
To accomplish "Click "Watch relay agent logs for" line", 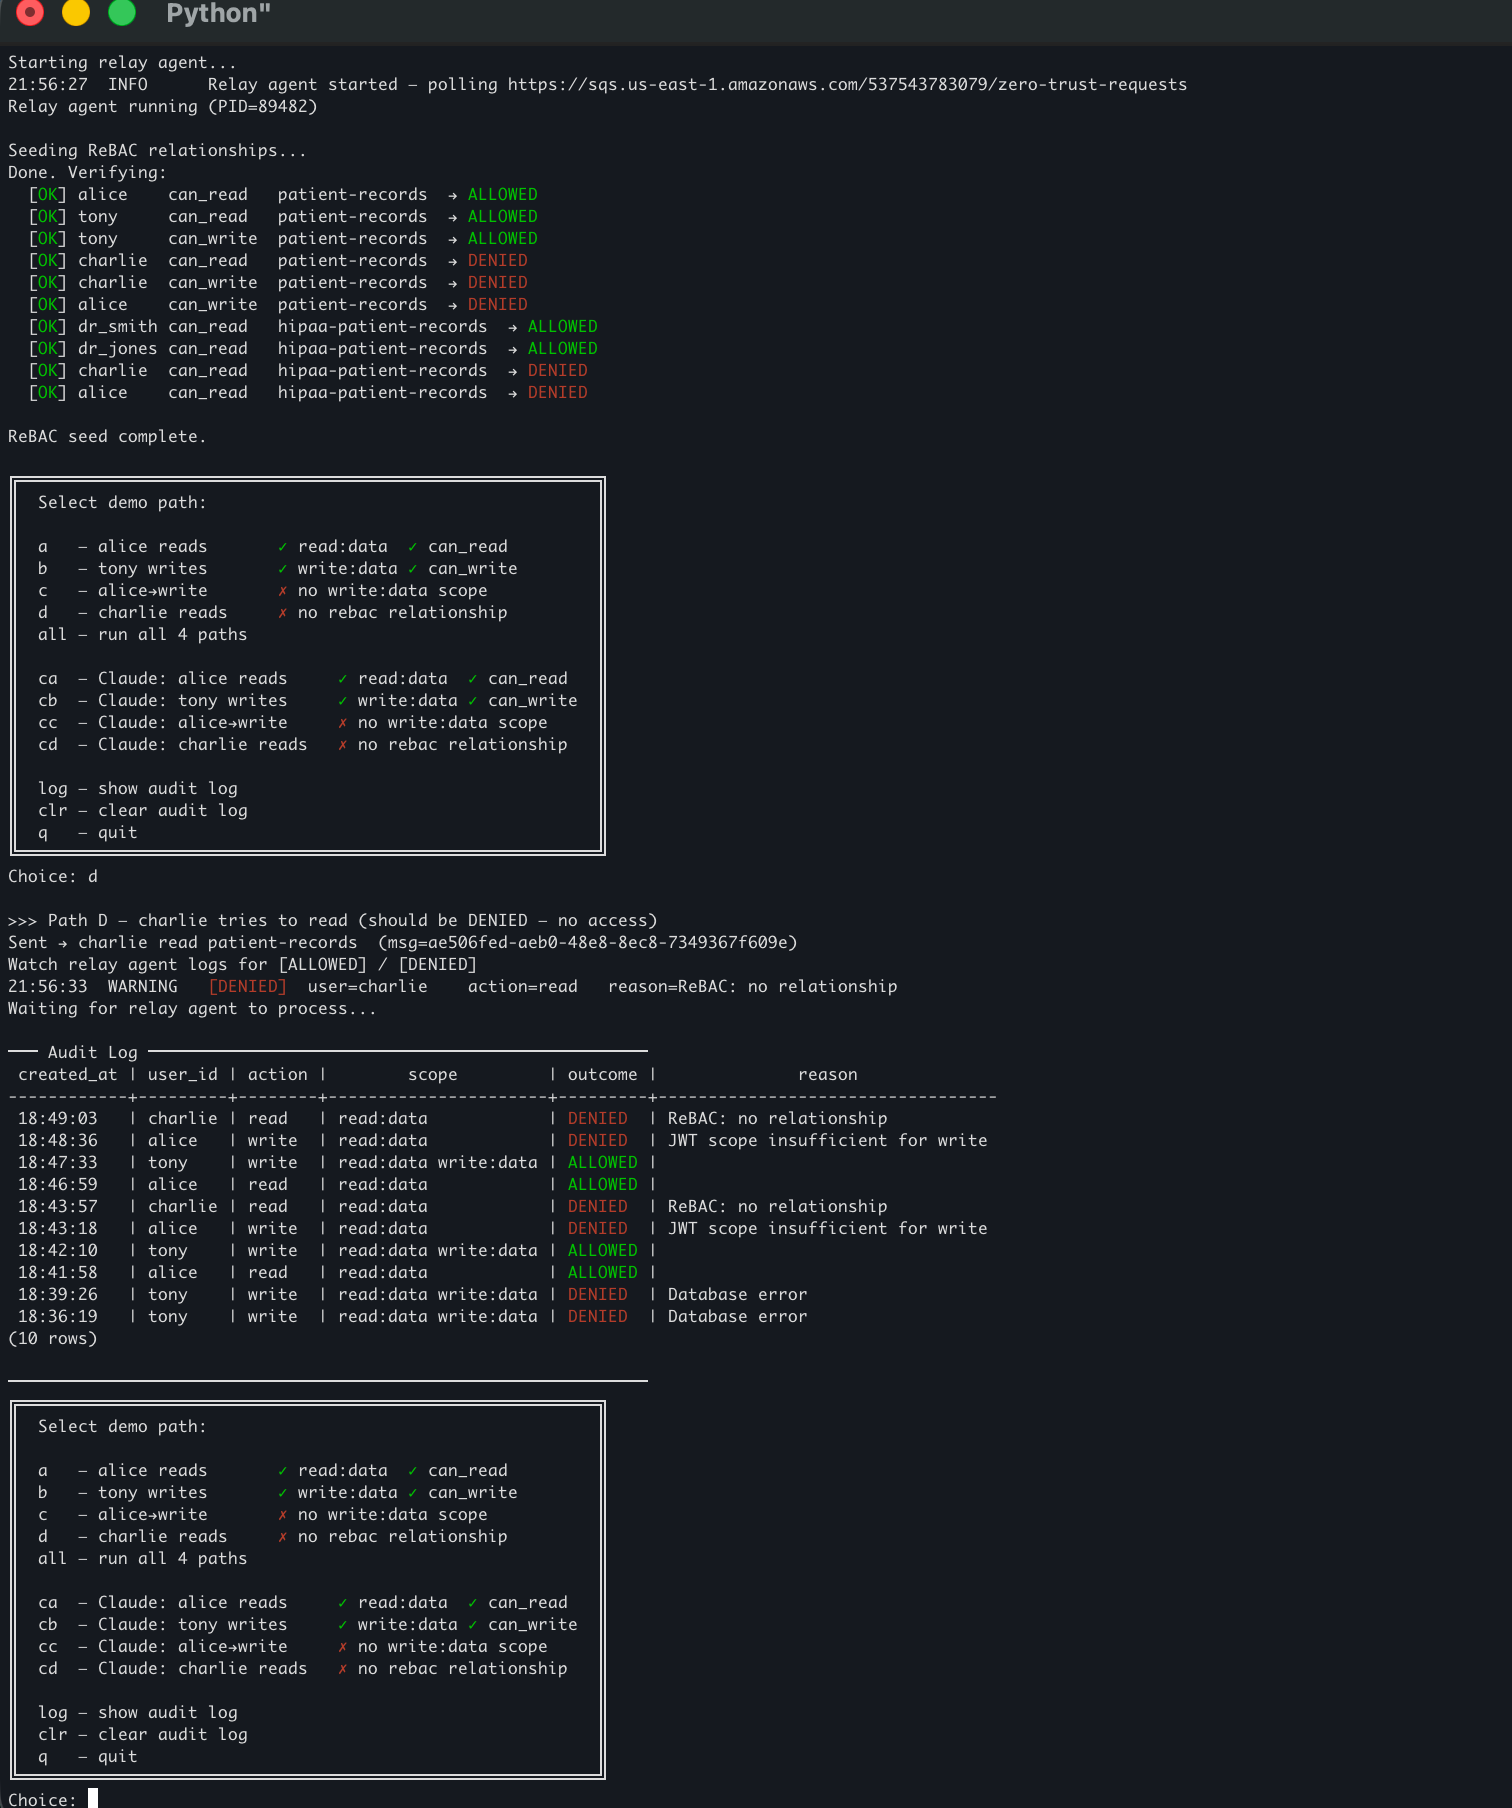I will pyautogui.click(x=242, y=965).
